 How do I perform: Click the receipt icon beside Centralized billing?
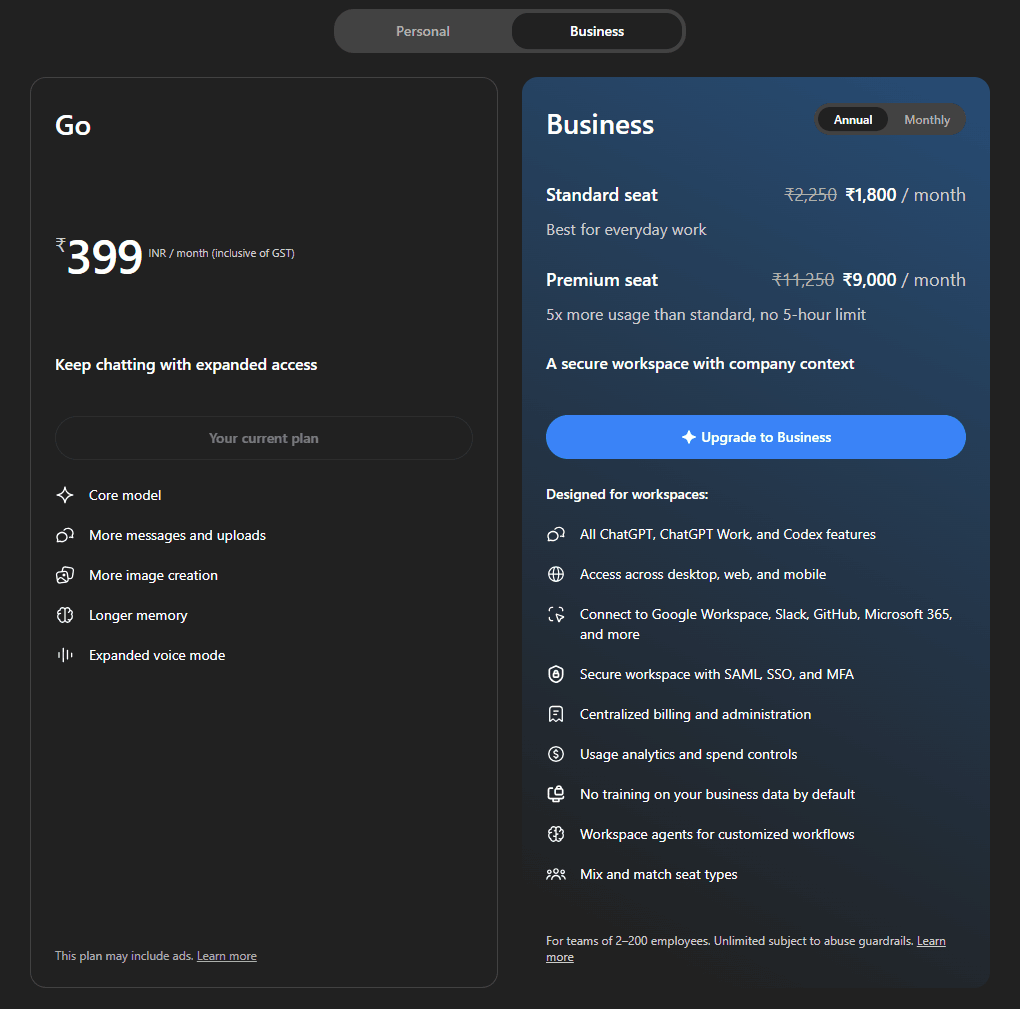556,714
